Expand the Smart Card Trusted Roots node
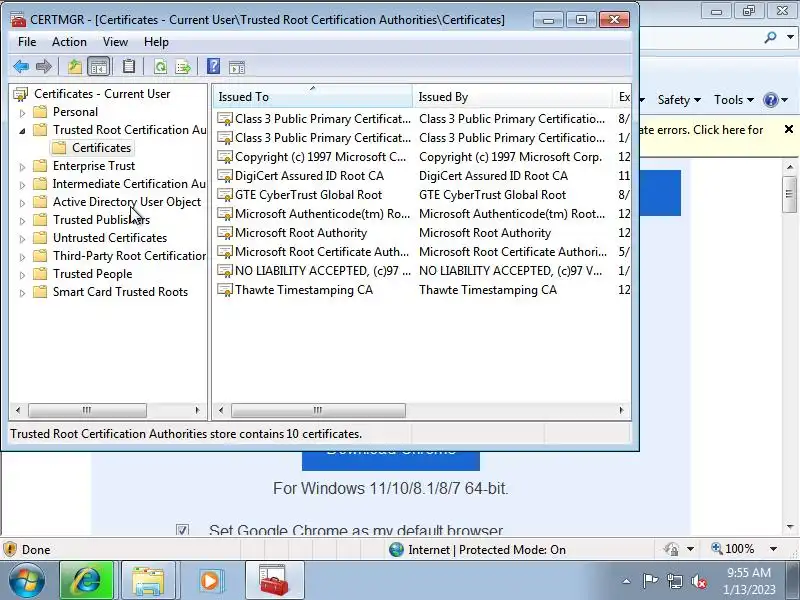800x600 pixels. 22,293
